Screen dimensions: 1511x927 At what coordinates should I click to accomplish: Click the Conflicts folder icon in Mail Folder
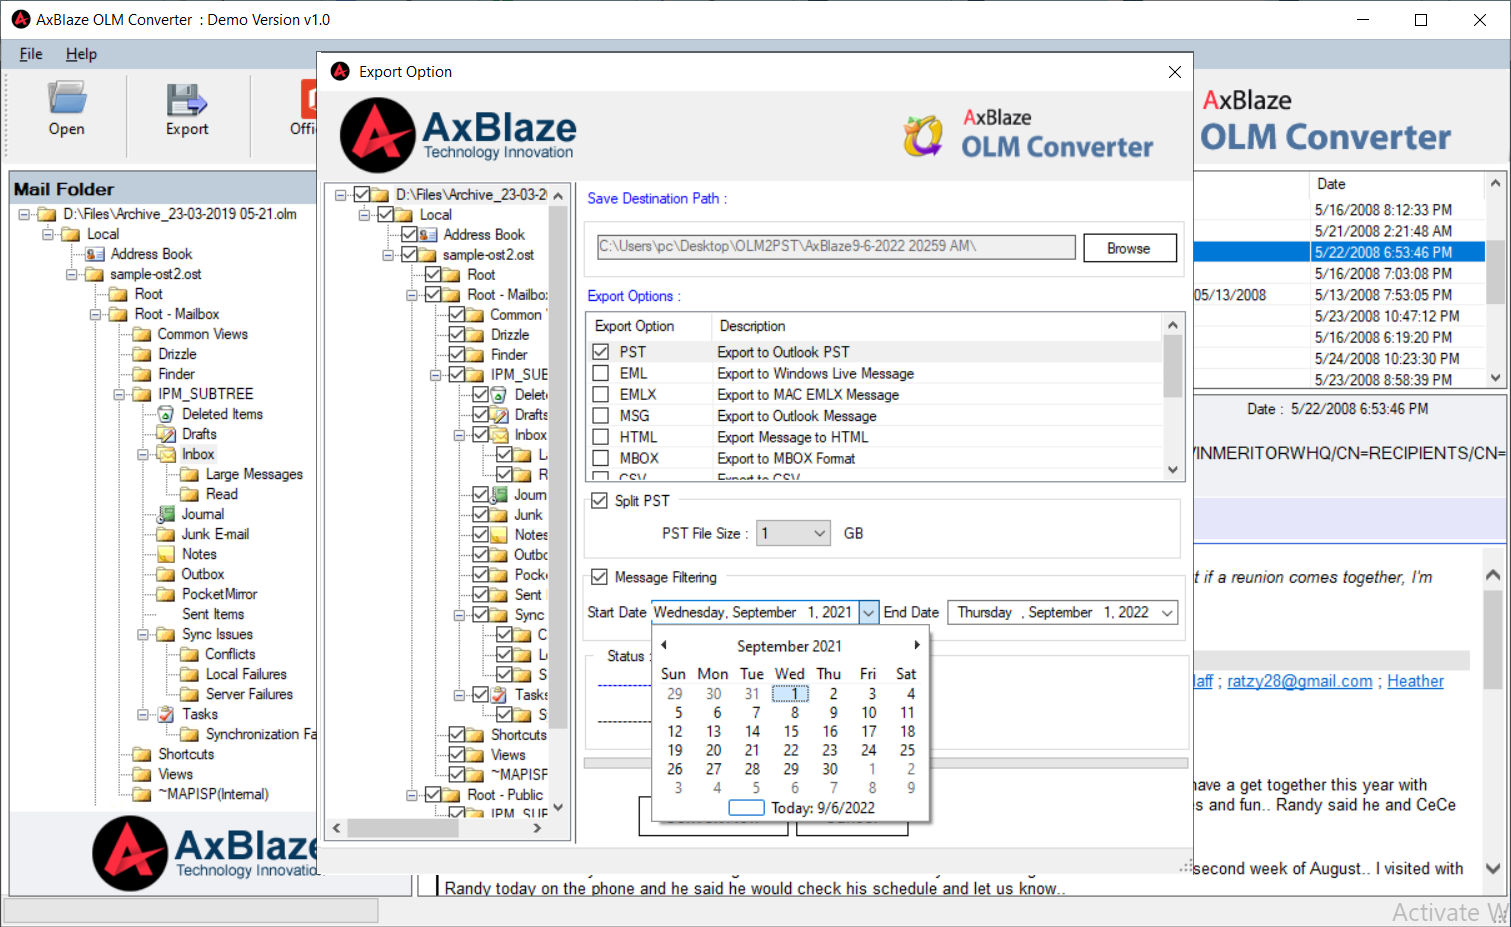tap(190, 654)
